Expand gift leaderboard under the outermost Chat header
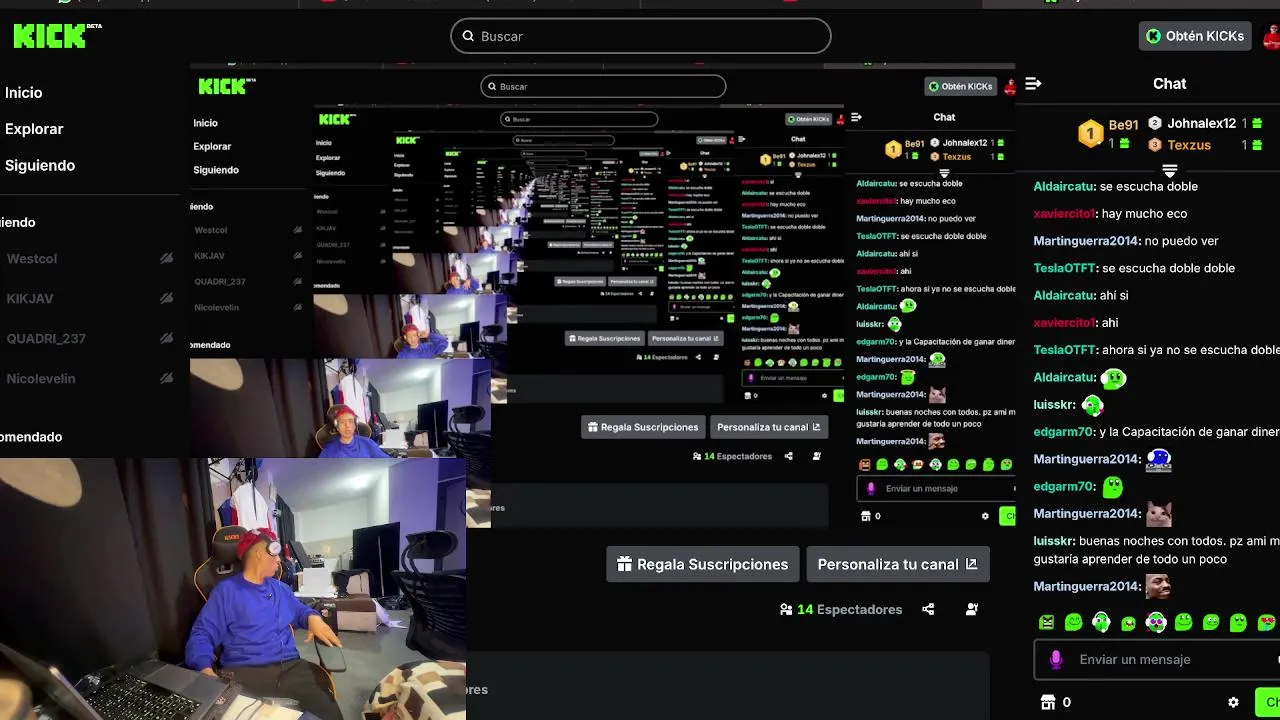This screenshot has width=1280, height=720. pyautogui.click(x=1169, y=171)
